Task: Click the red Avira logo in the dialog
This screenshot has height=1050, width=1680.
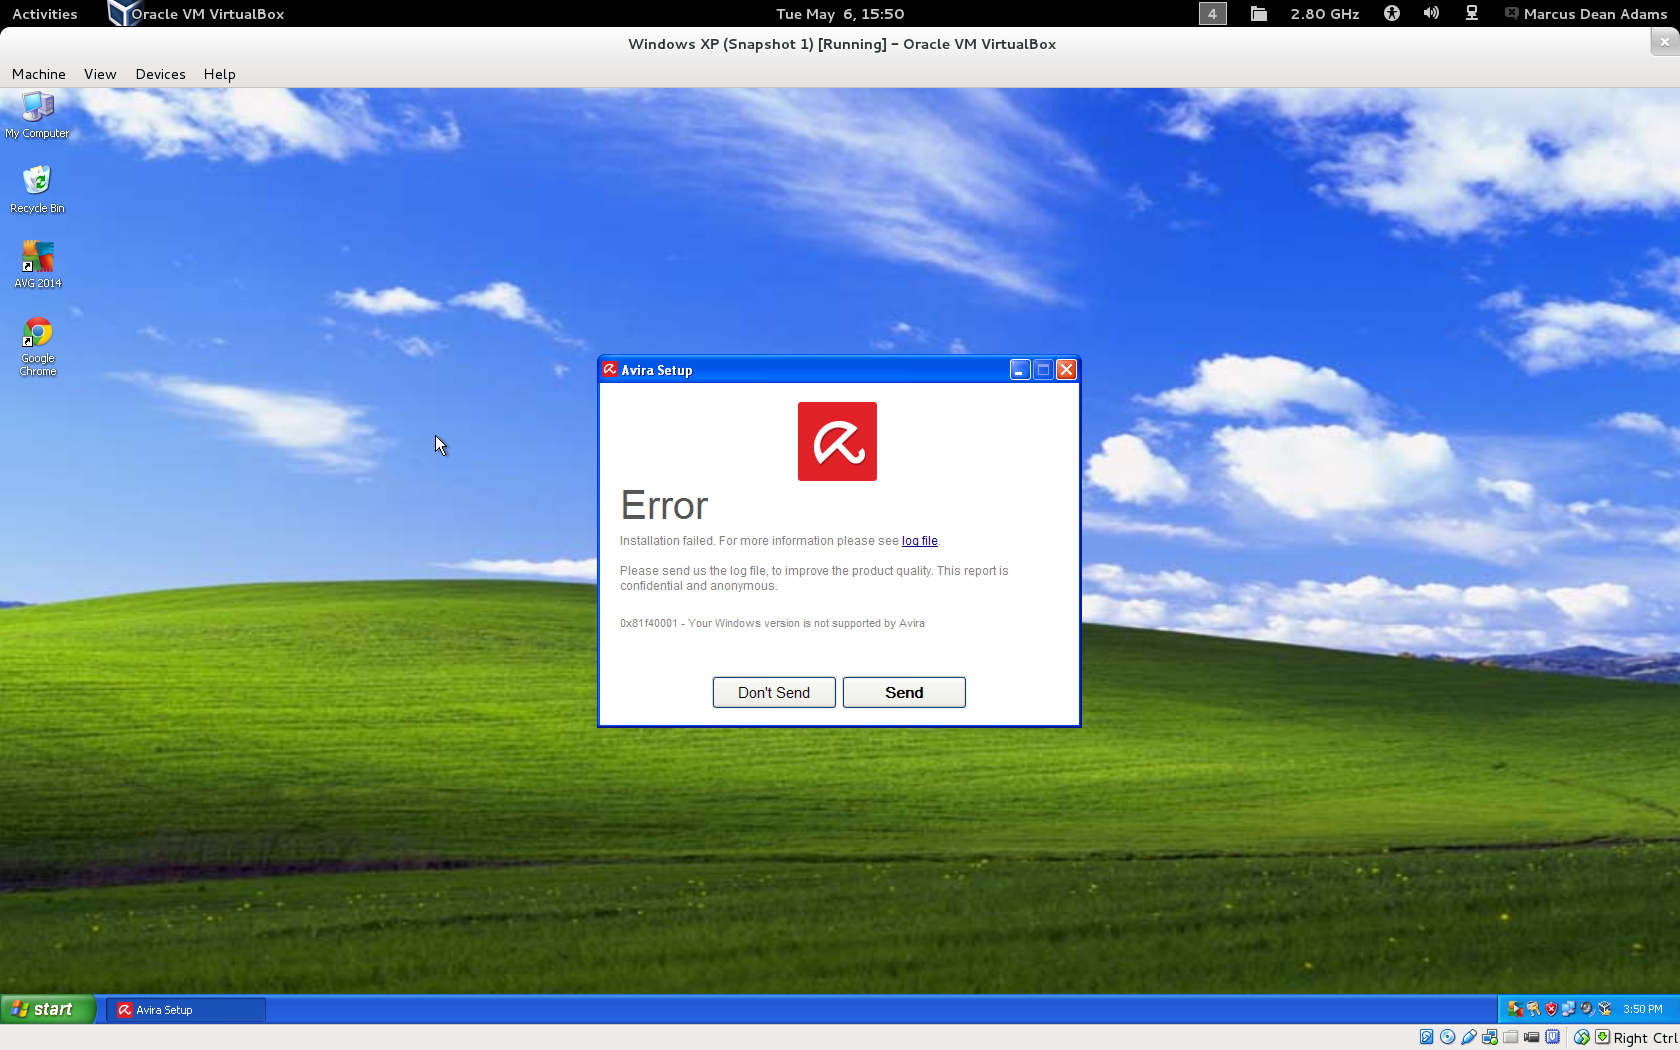Action: click(x=837, y=441)
